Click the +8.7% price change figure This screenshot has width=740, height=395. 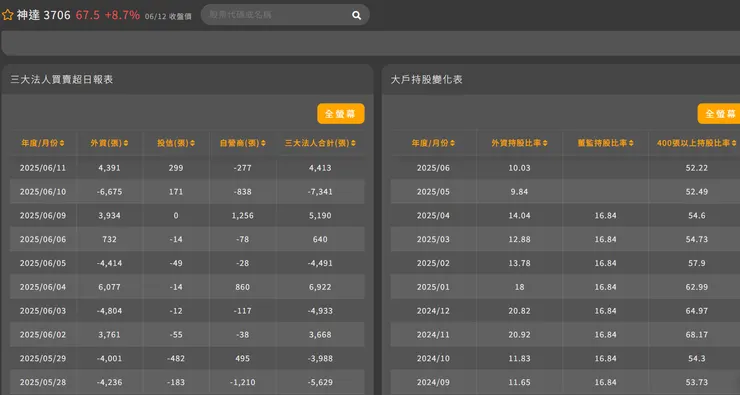point(122,15)
